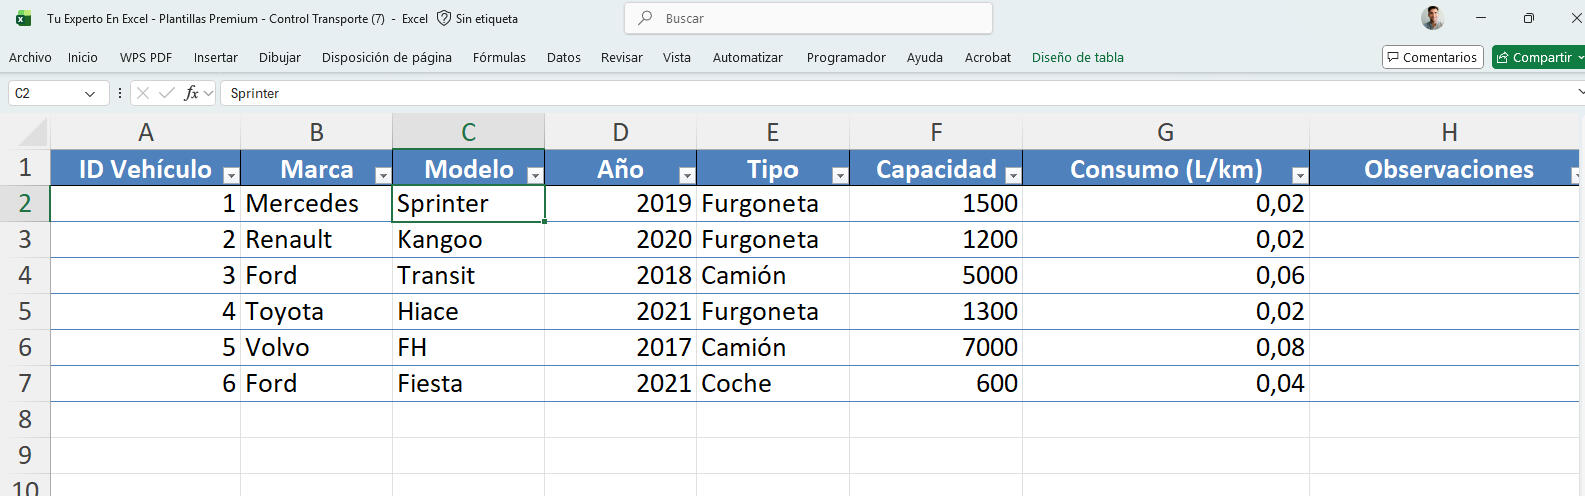Open the Capacidad filter dropdown
The height and width of the screenshot is (496, 1585).
point(1012,175)
